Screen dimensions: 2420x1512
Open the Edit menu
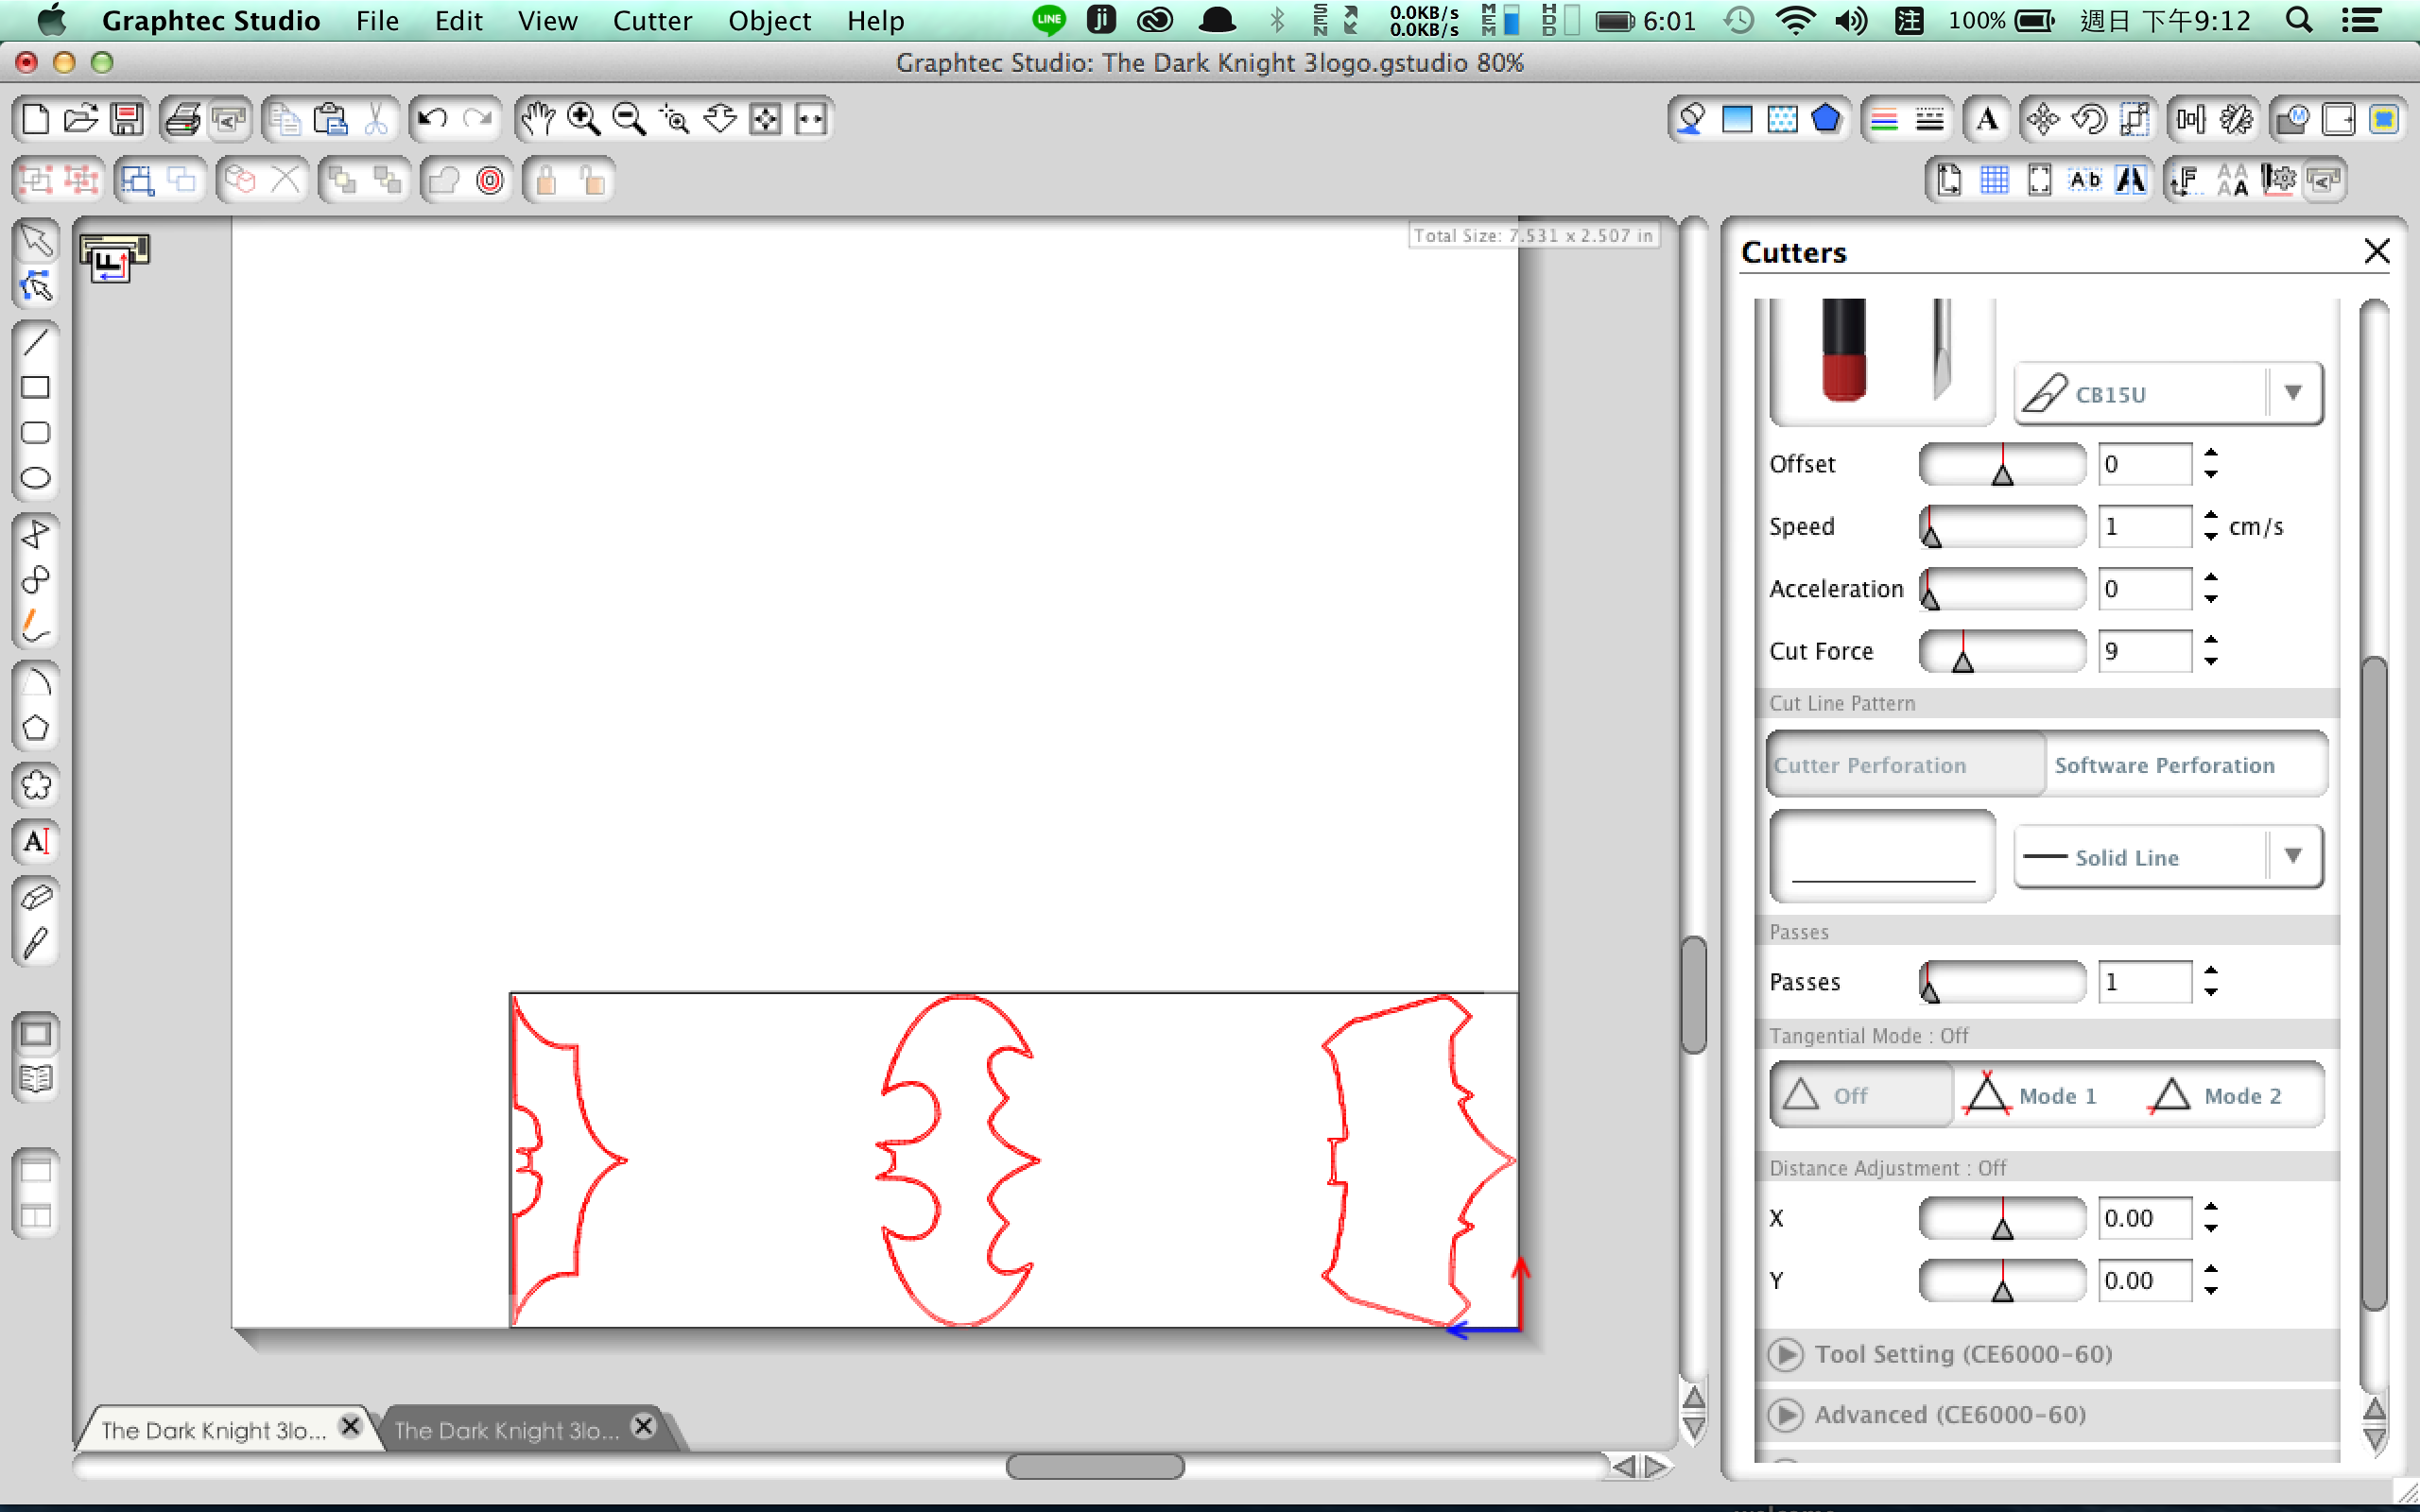[x=458, y=20]
